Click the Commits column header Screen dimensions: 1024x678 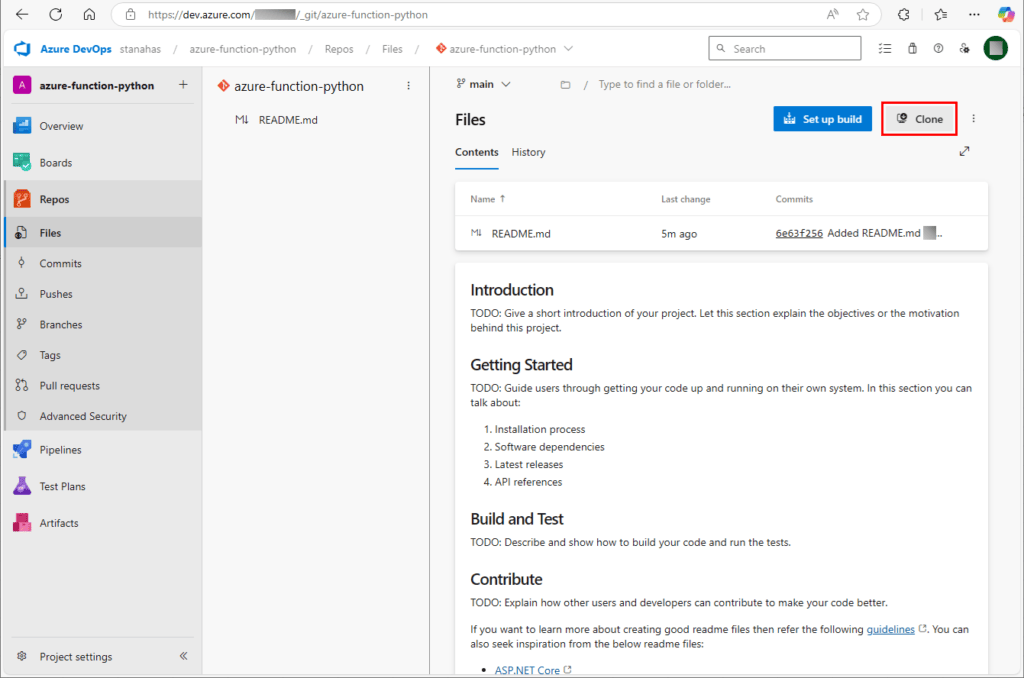[794, 199]
